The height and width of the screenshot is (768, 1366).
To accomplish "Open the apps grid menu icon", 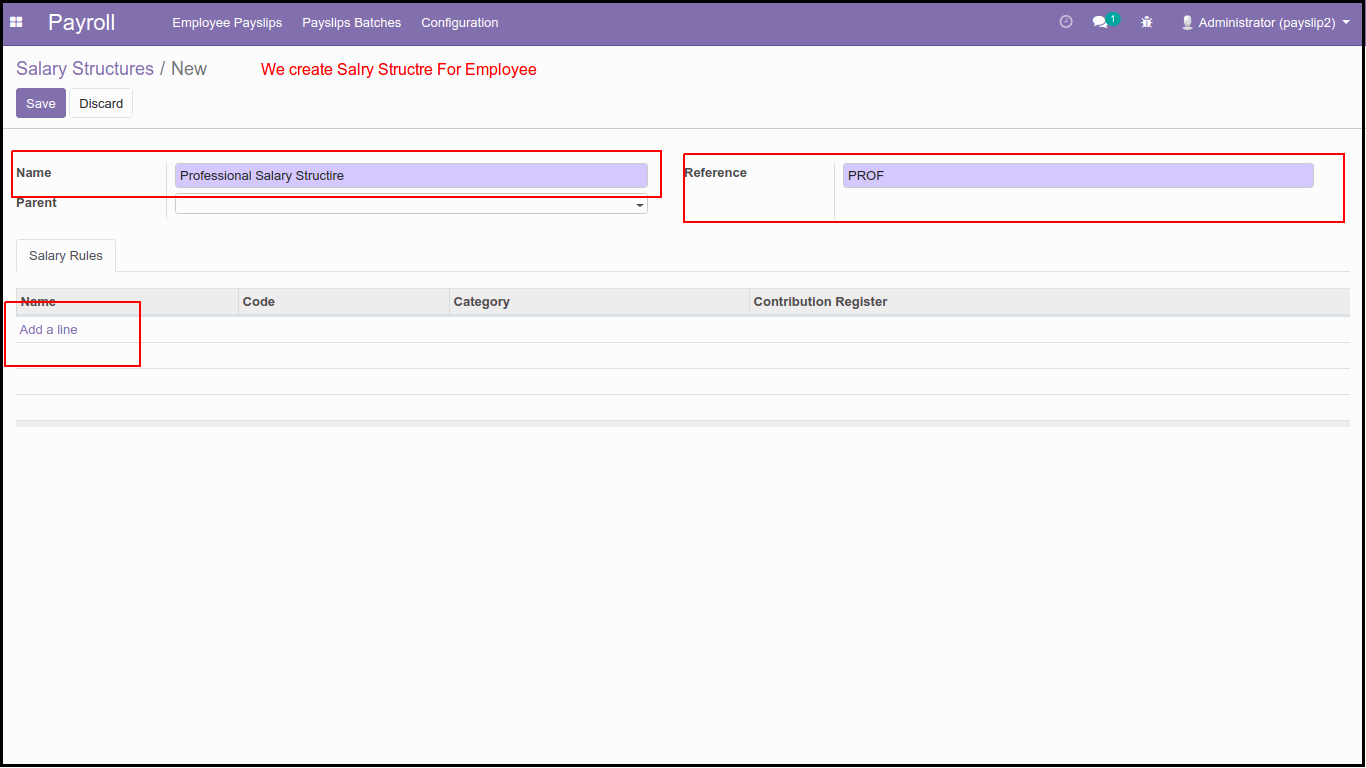I will click(16, 22).
